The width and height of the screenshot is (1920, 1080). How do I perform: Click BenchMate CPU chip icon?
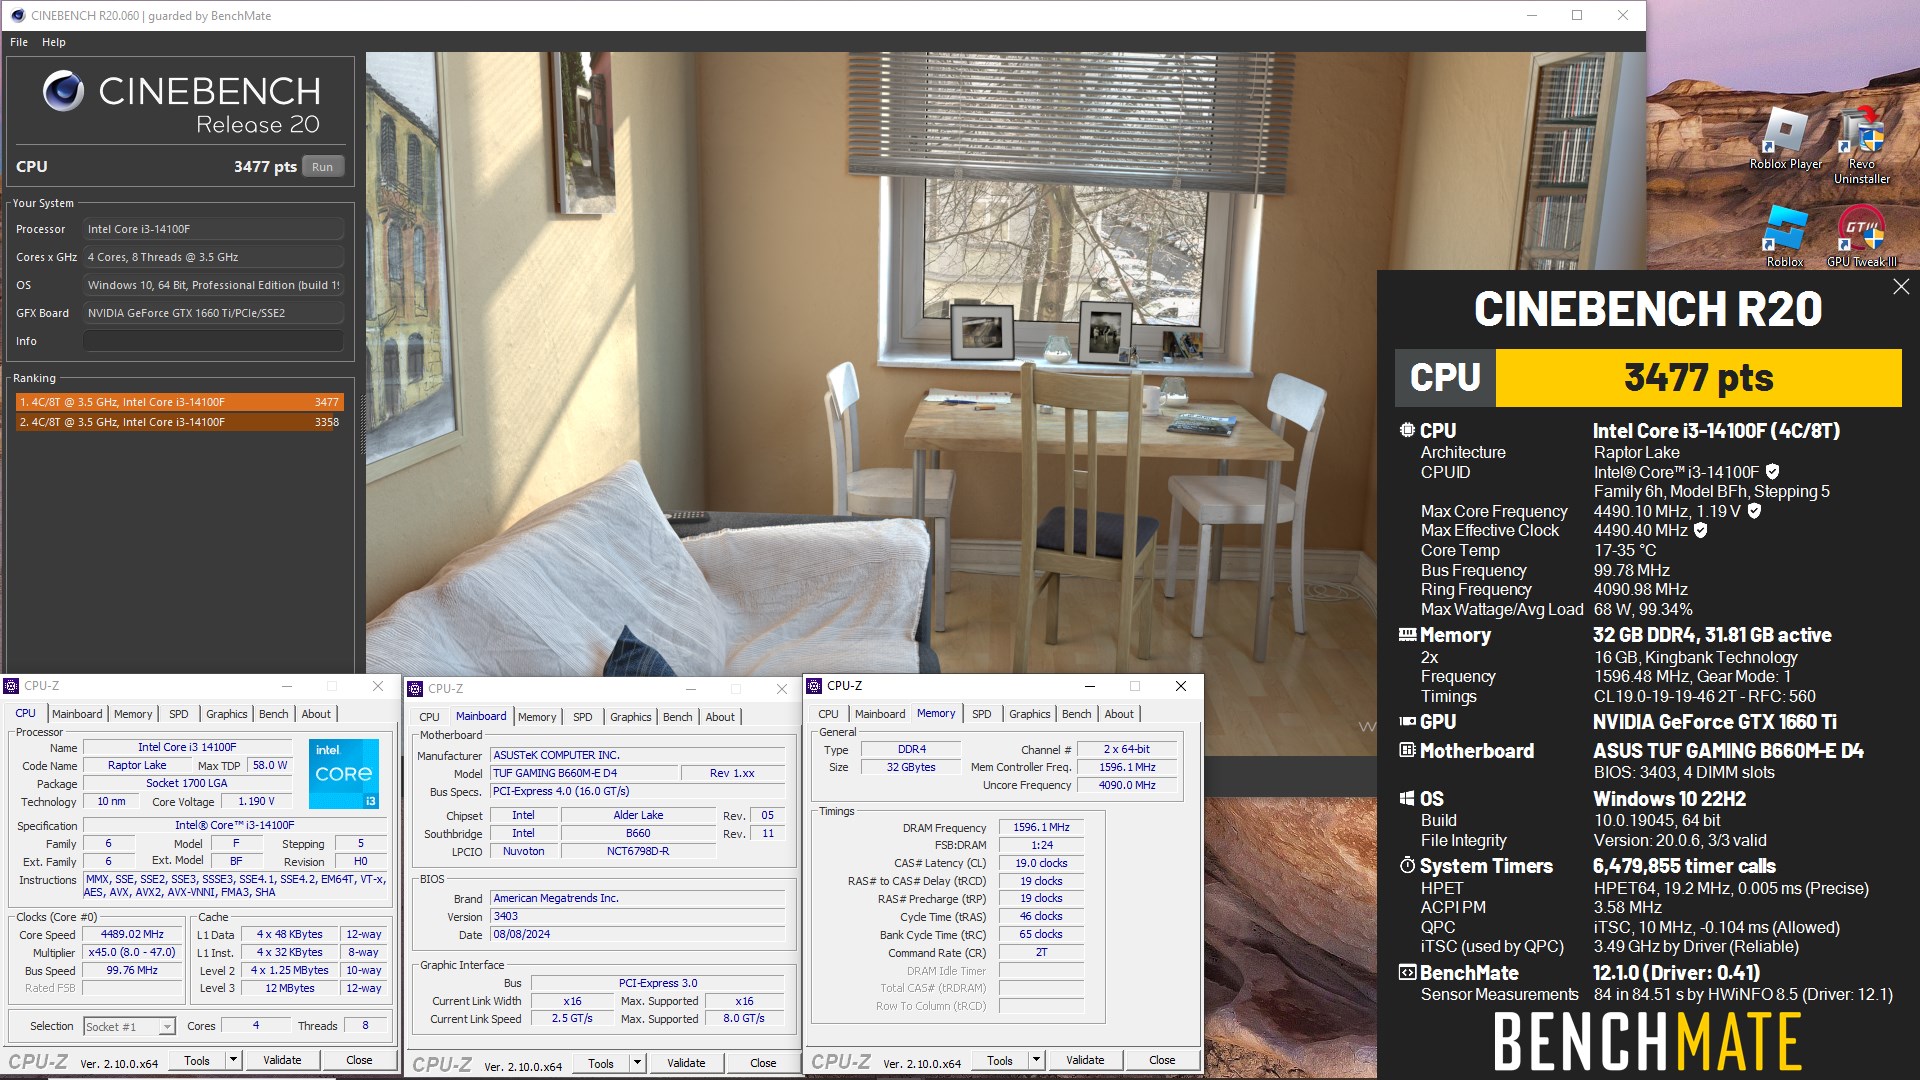click(1407, 431)
